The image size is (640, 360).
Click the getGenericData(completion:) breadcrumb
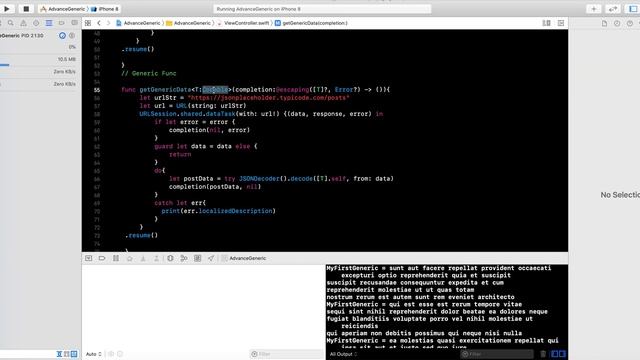click(x=311, y=23)
